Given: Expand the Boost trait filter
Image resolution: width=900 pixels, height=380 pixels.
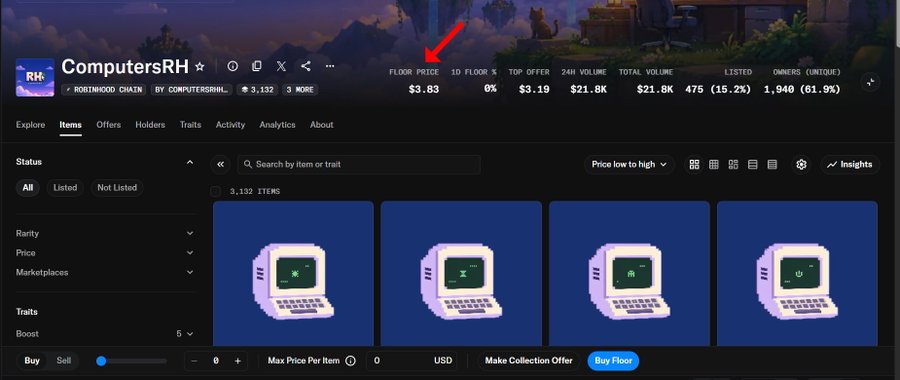Looking at the screenshot, I should tap(106, 334).
